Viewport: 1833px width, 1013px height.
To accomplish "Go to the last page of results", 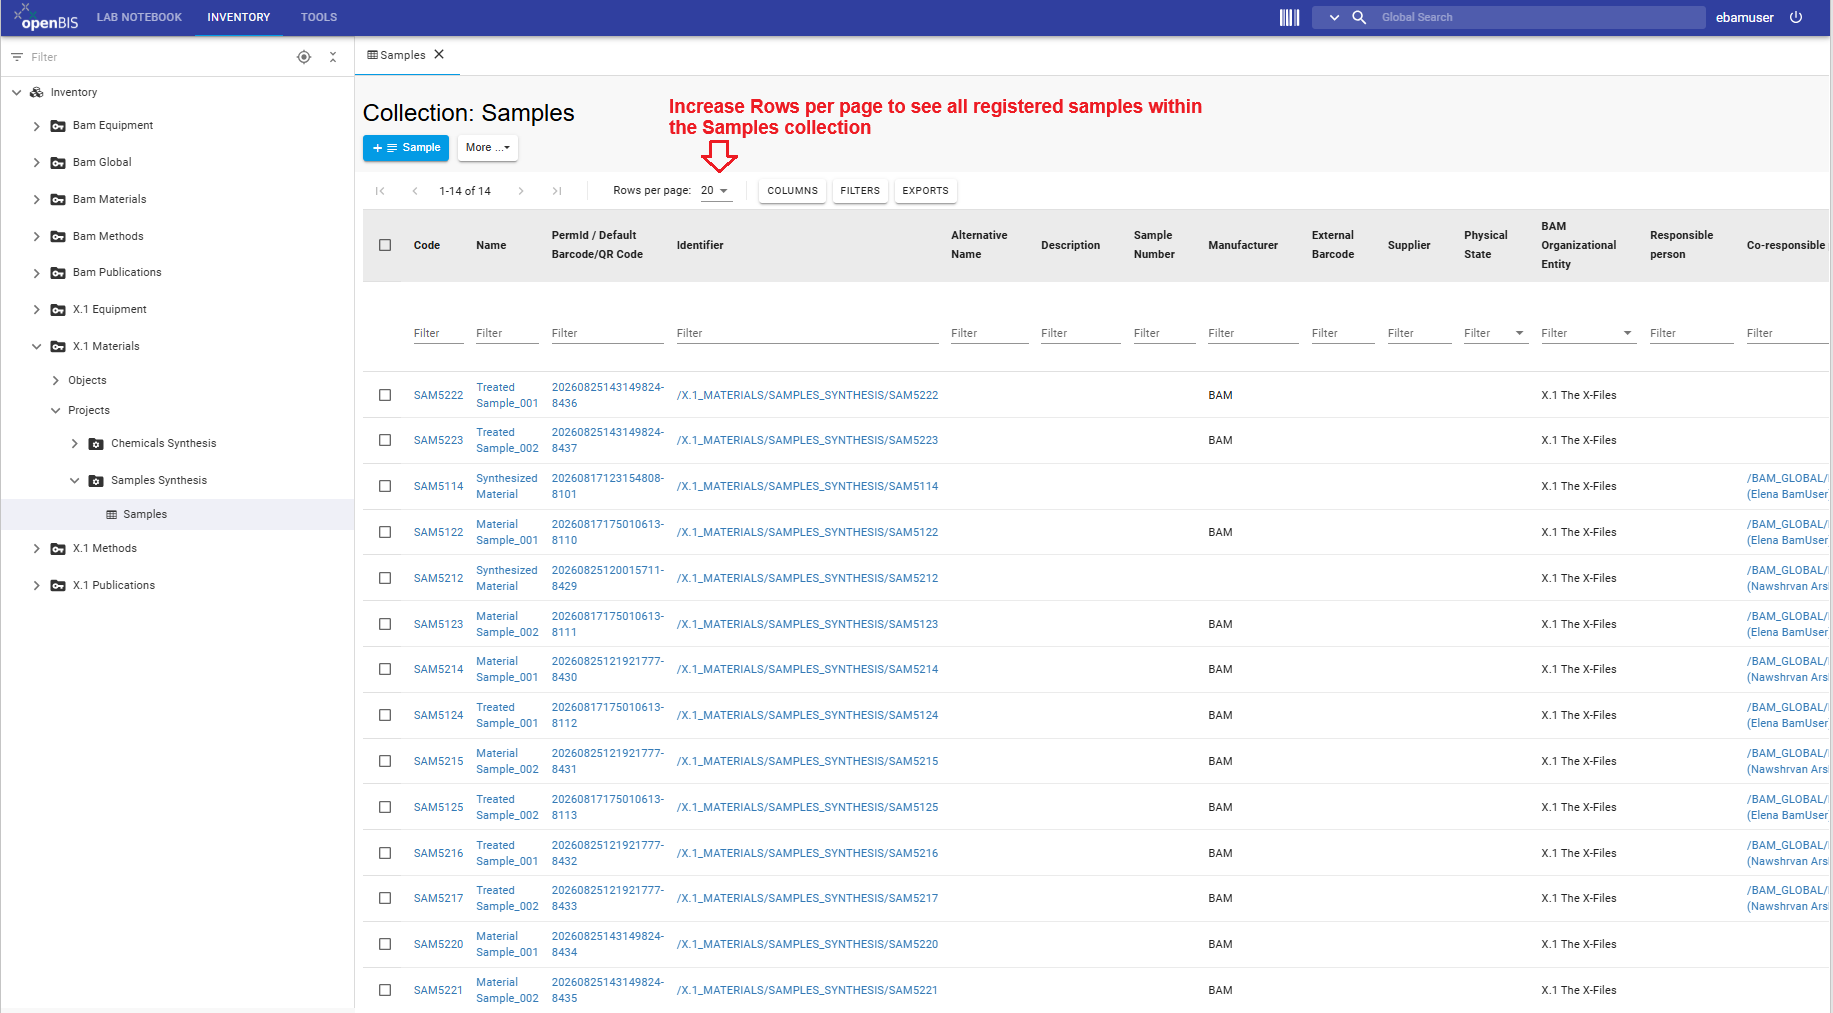I will point(557,191).
